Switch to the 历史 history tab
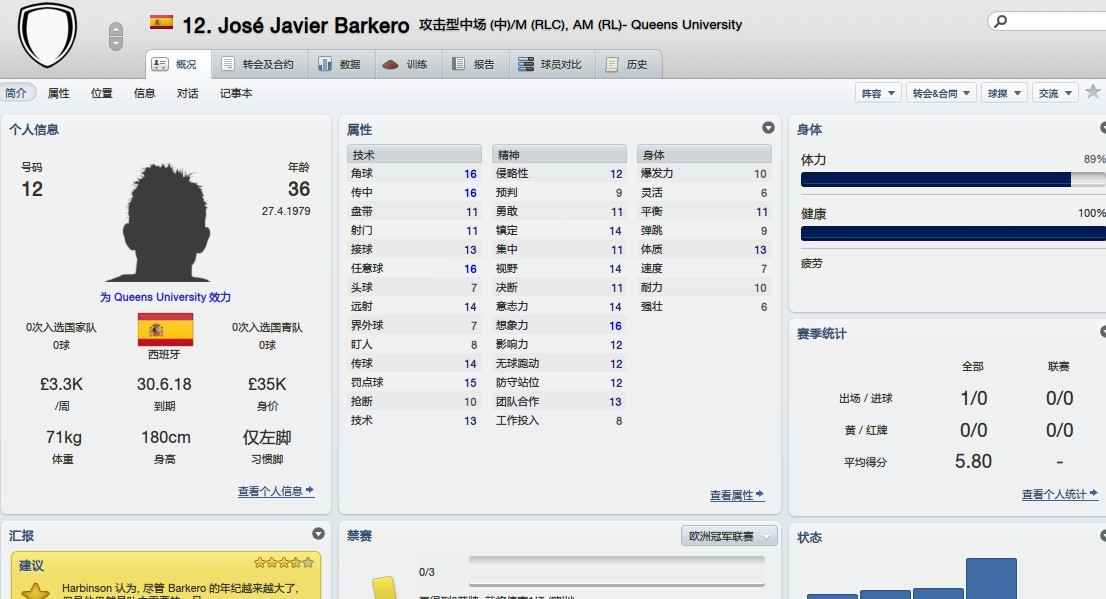Viewport: 1106px width, 599px height. (x=628, y=64)
